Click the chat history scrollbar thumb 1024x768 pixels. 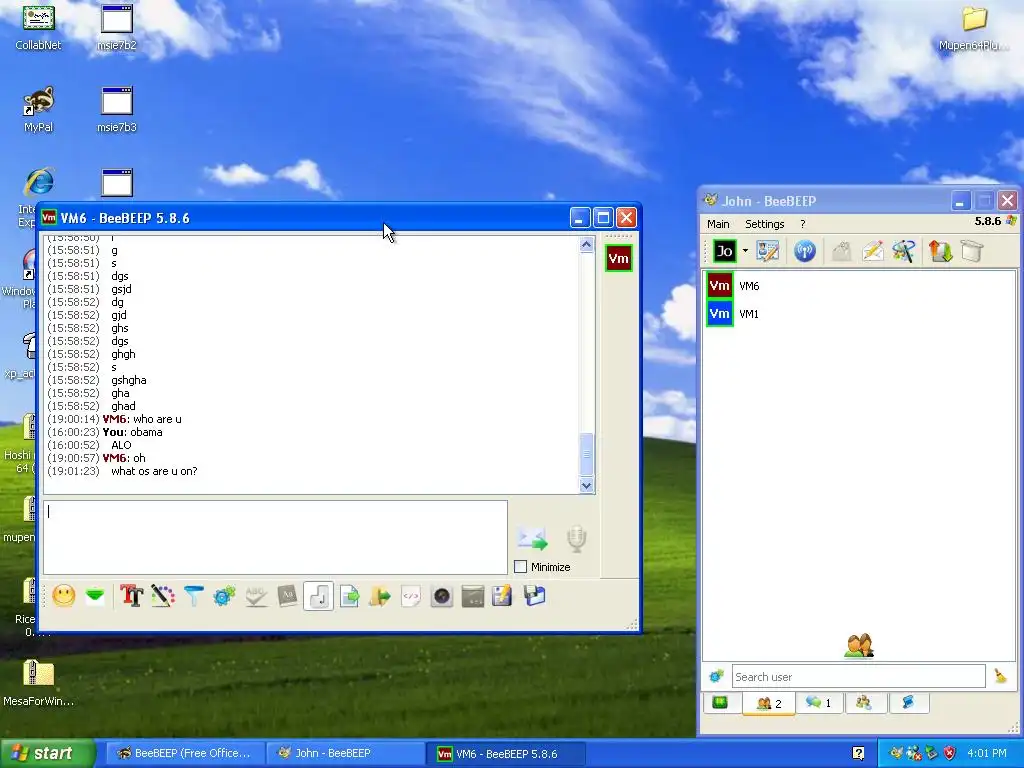[586, 454]
